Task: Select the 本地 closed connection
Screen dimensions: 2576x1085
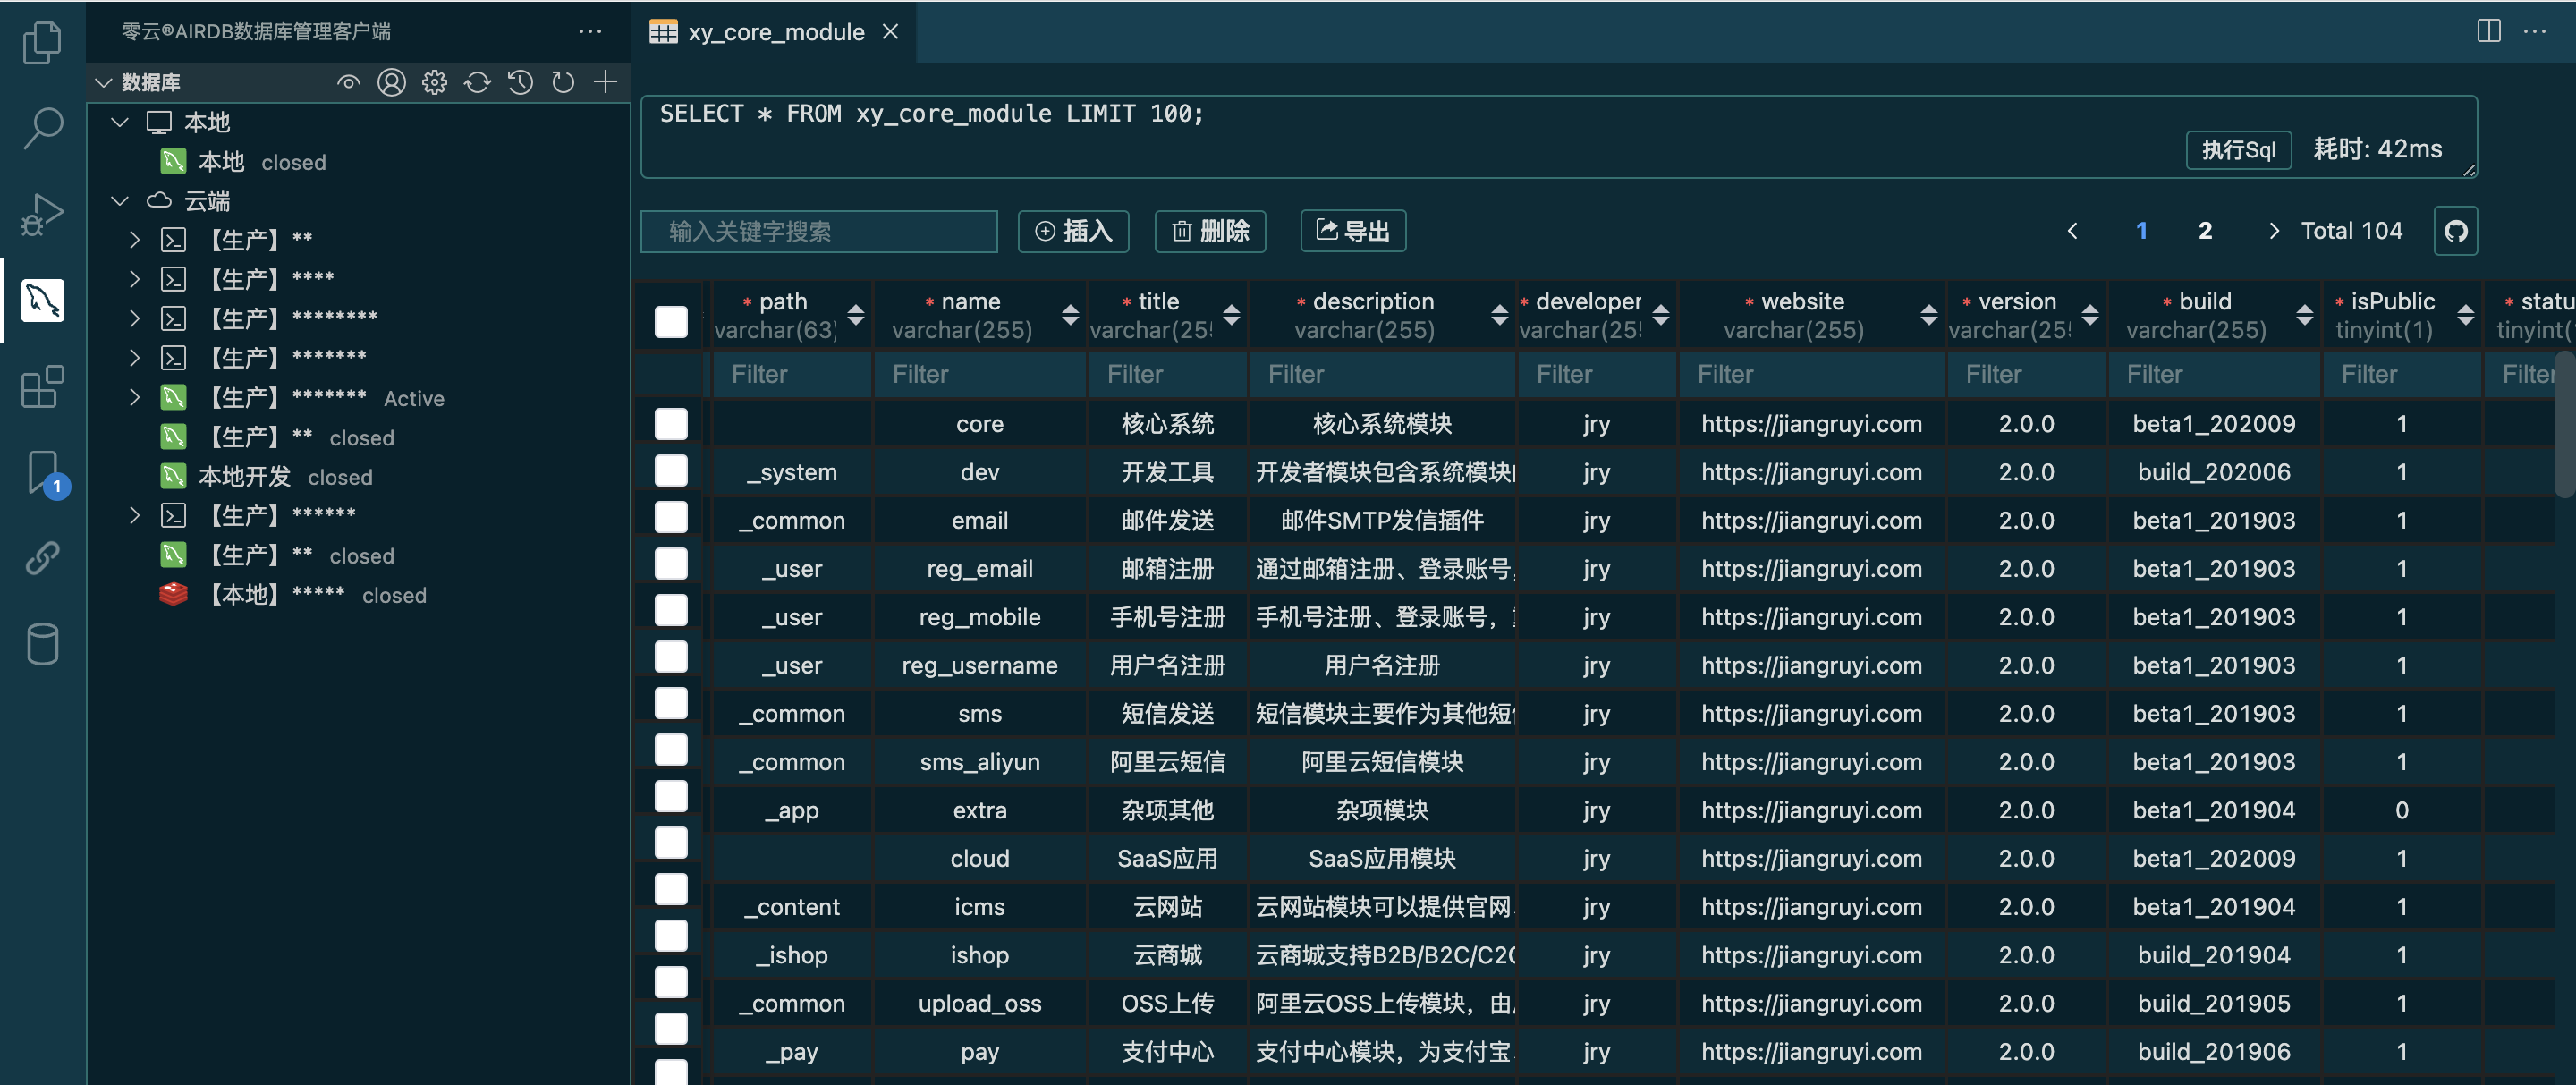Action: tap(262, 162)
